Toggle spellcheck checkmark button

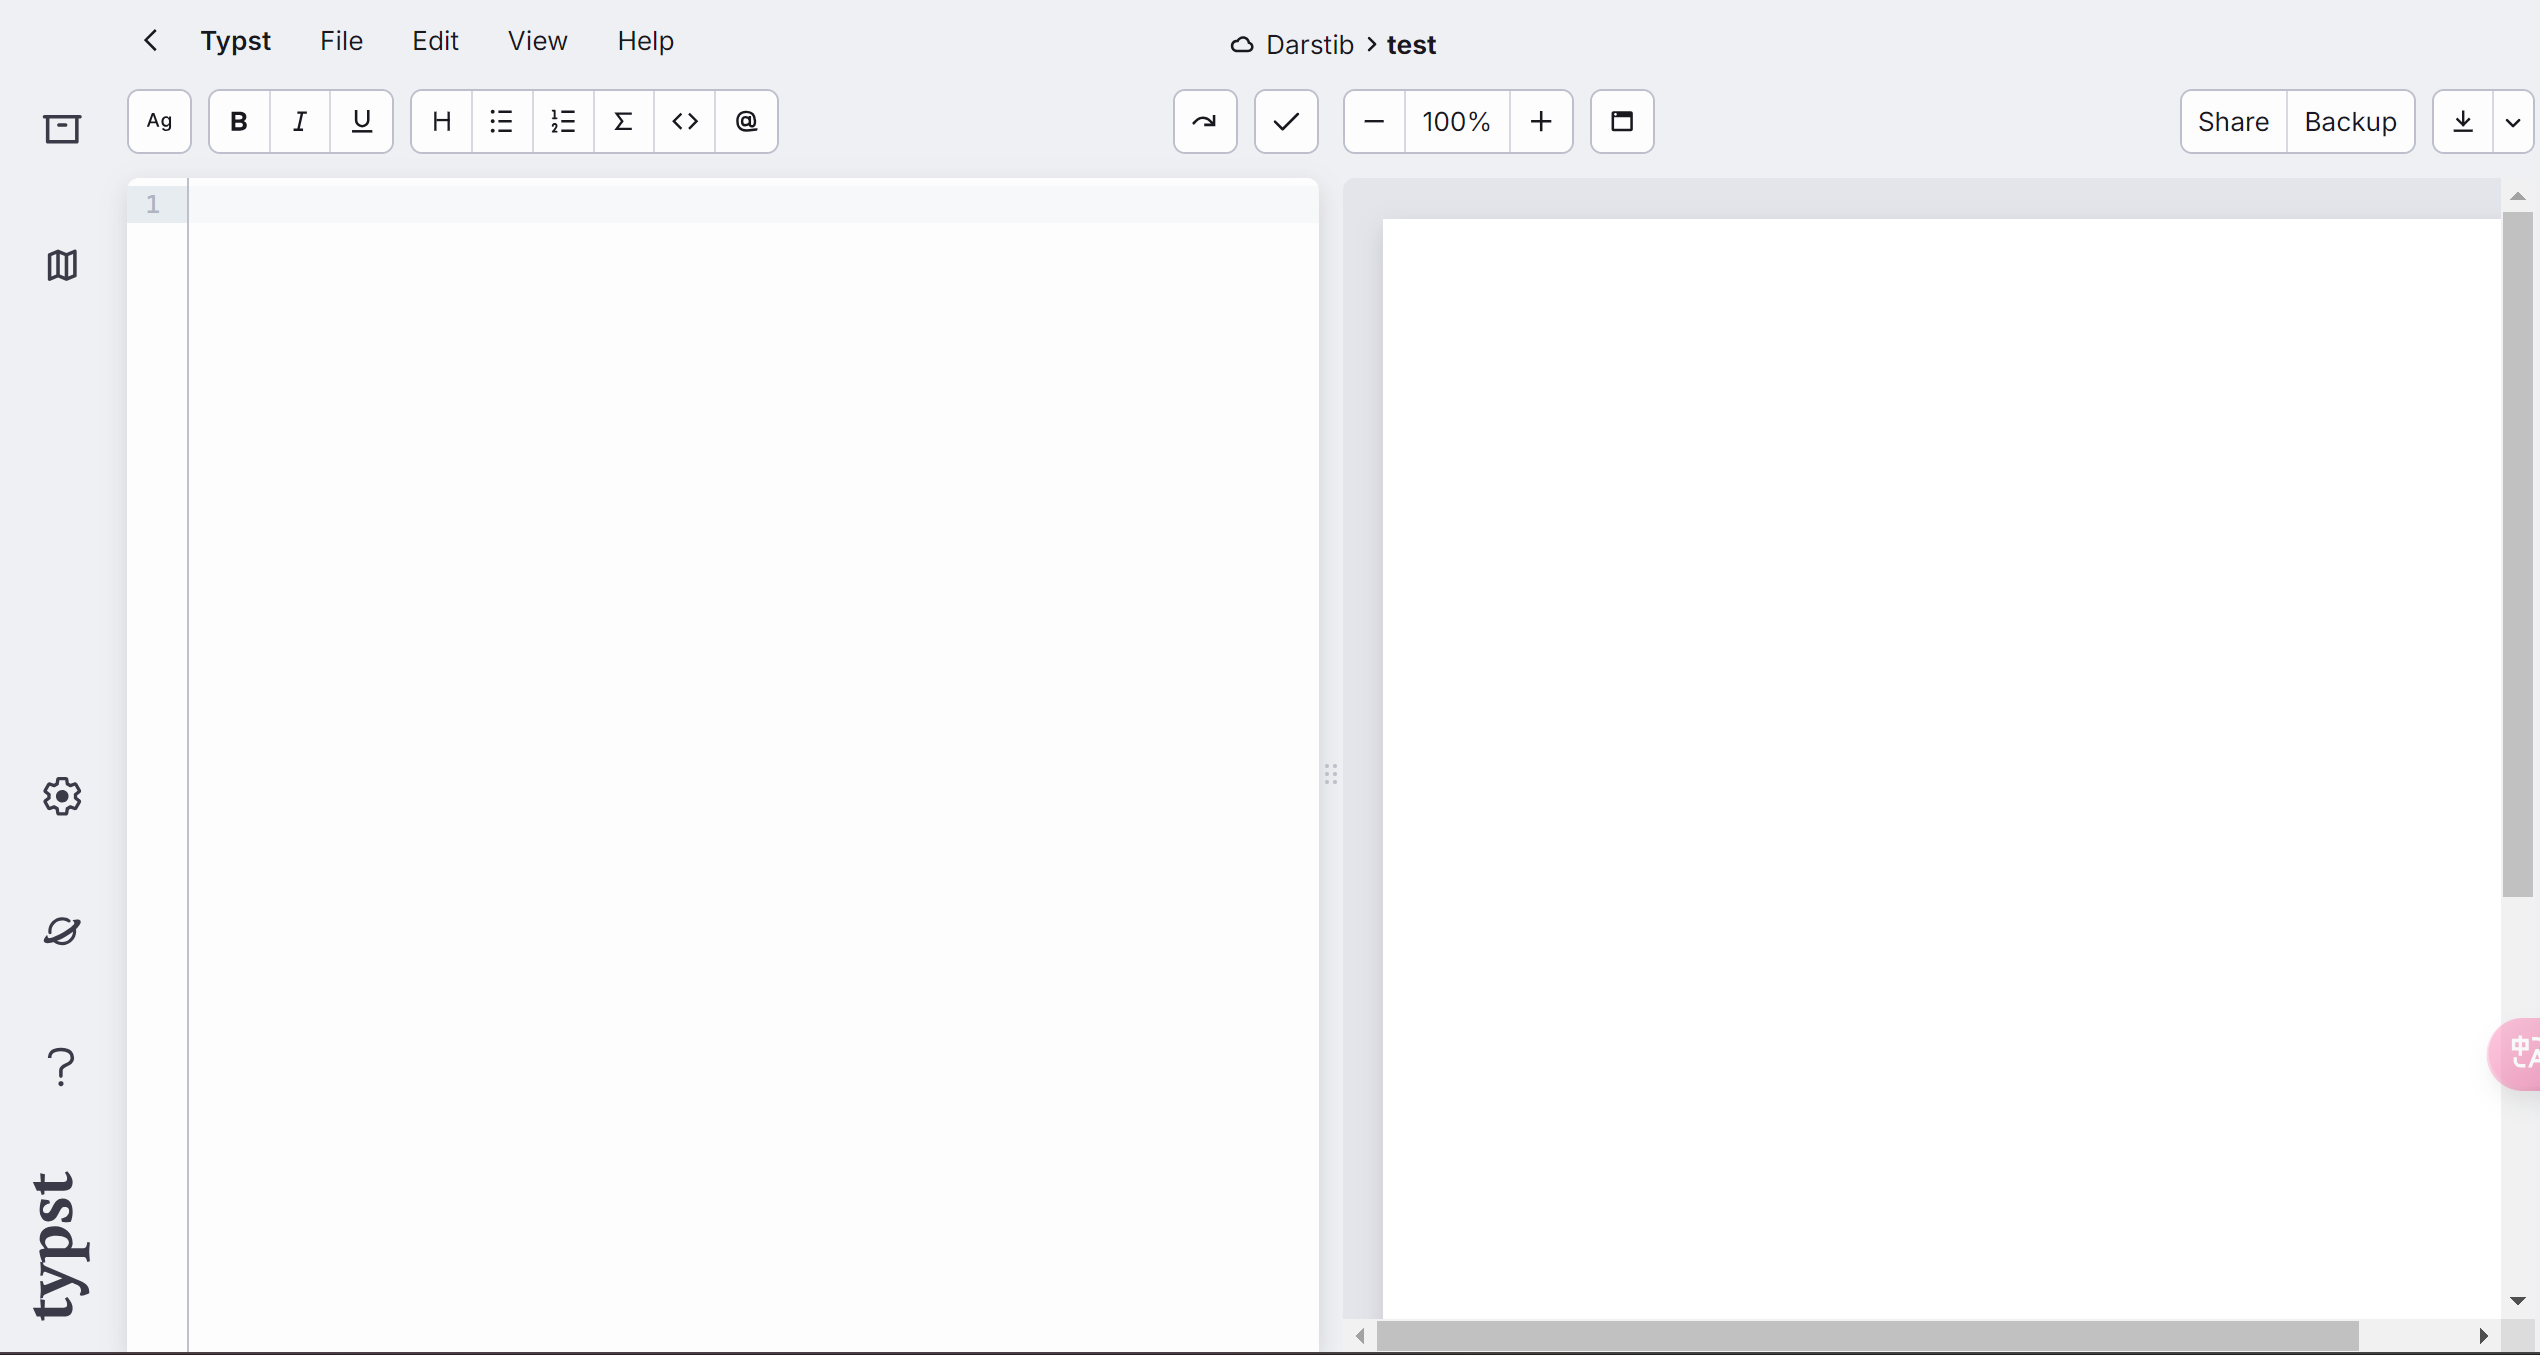point(1286,122)
